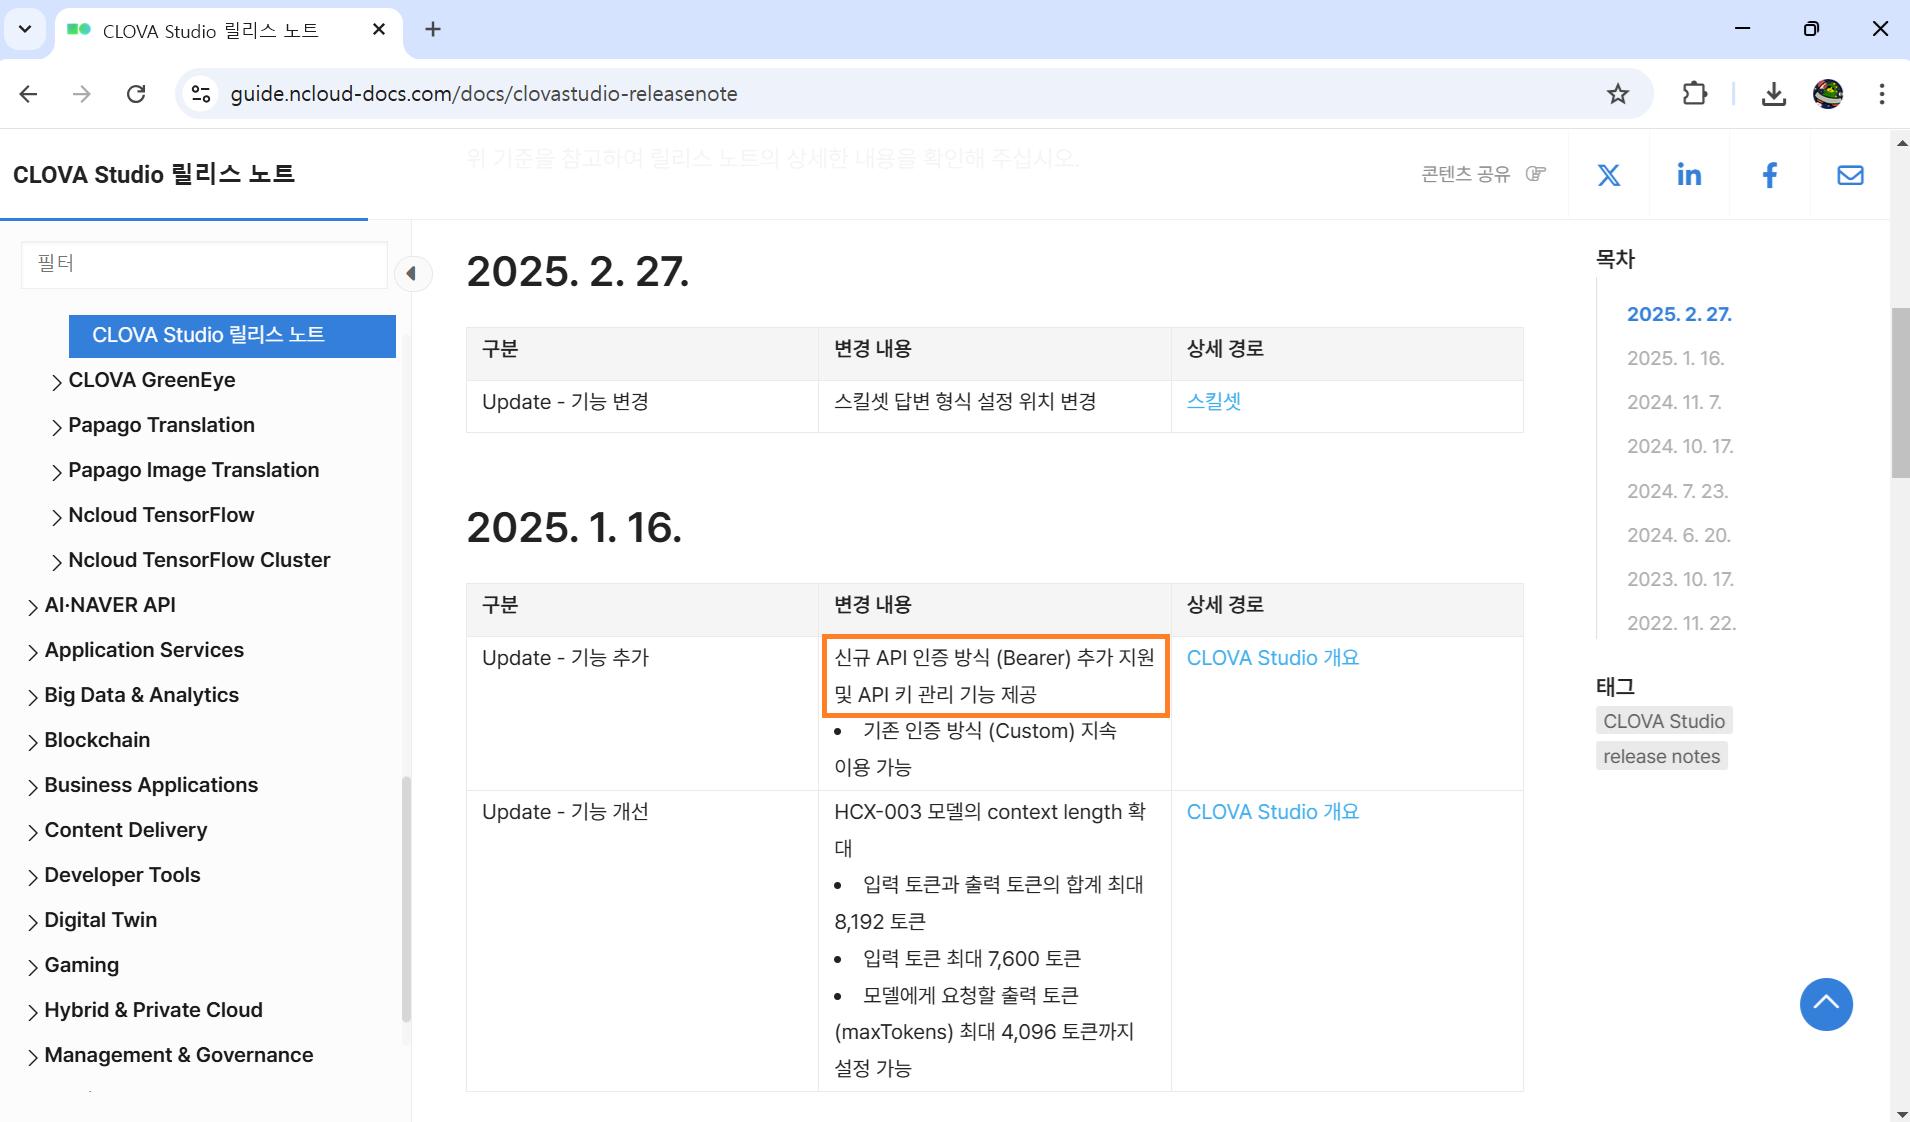Share page via email icon
The image size is (1910, 1122).
click(1850, 175)
